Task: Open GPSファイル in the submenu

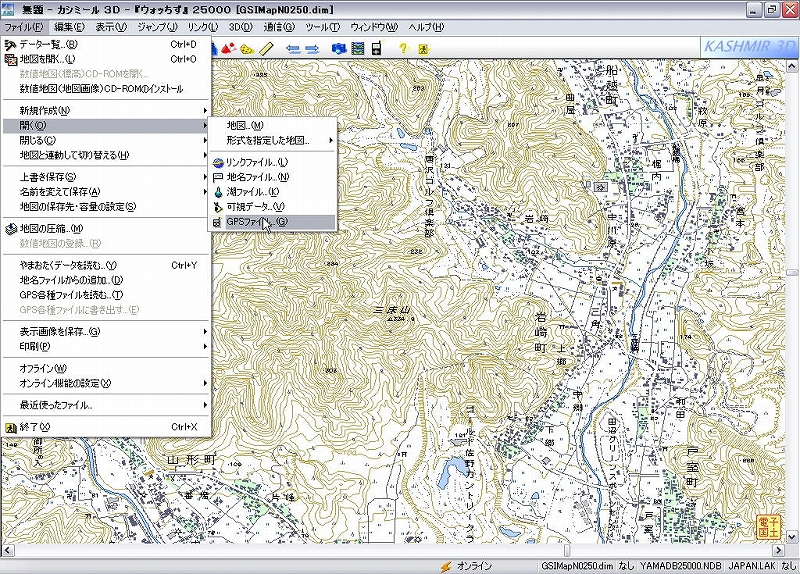Action: pyautogui.click(x=272, y=222)
